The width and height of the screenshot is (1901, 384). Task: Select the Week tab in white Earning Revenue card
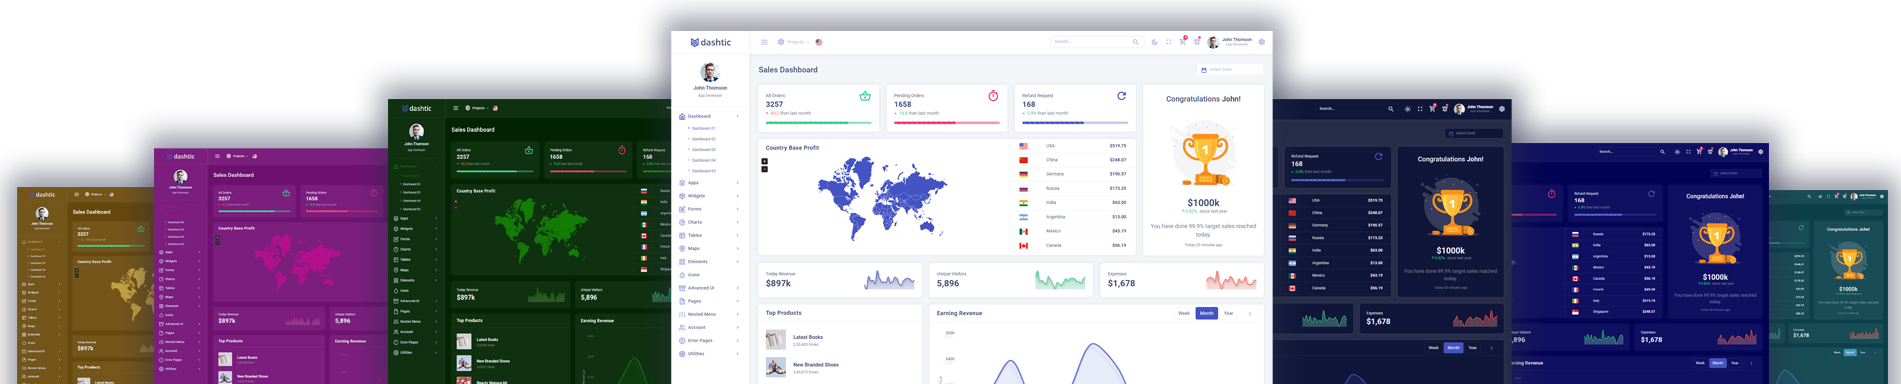[1184, 313]
